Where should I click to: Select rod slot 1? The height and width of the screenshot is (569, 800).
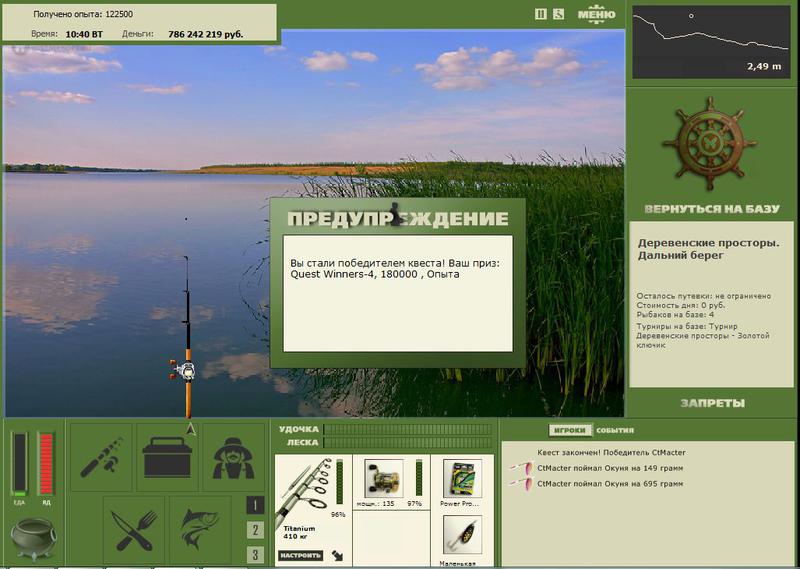[x=255, y=505]
